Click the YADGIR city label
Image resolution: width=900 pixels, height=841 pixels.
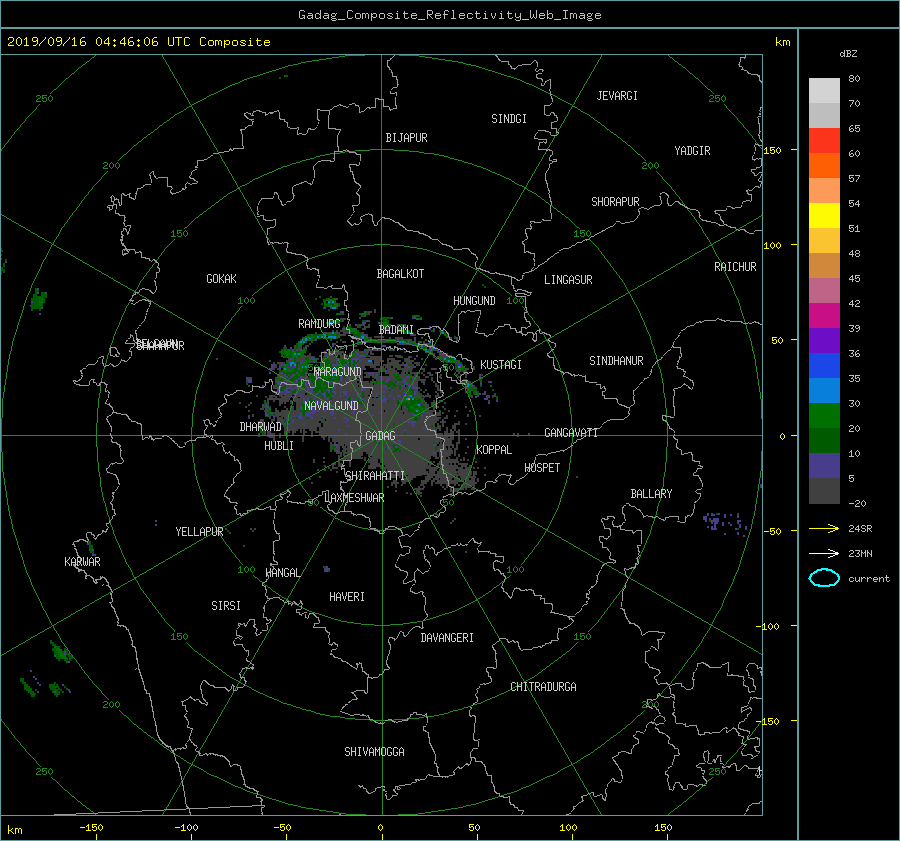click(692, 151)
